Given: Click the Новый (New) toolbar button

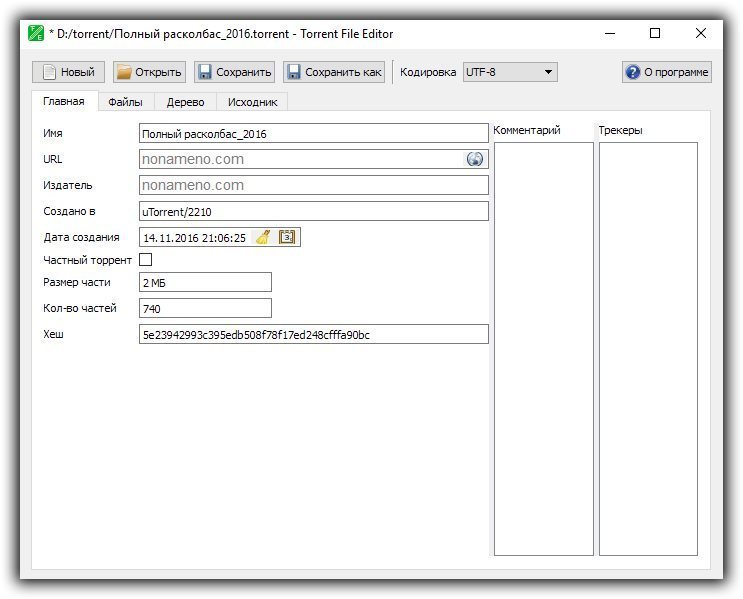Looking at the screenshot, I should coord(68,72).
